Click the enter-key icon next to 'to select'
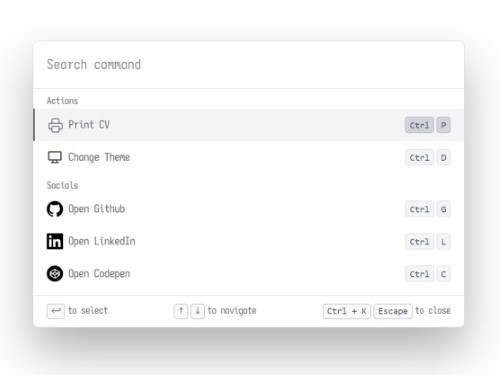 point(56,311)
